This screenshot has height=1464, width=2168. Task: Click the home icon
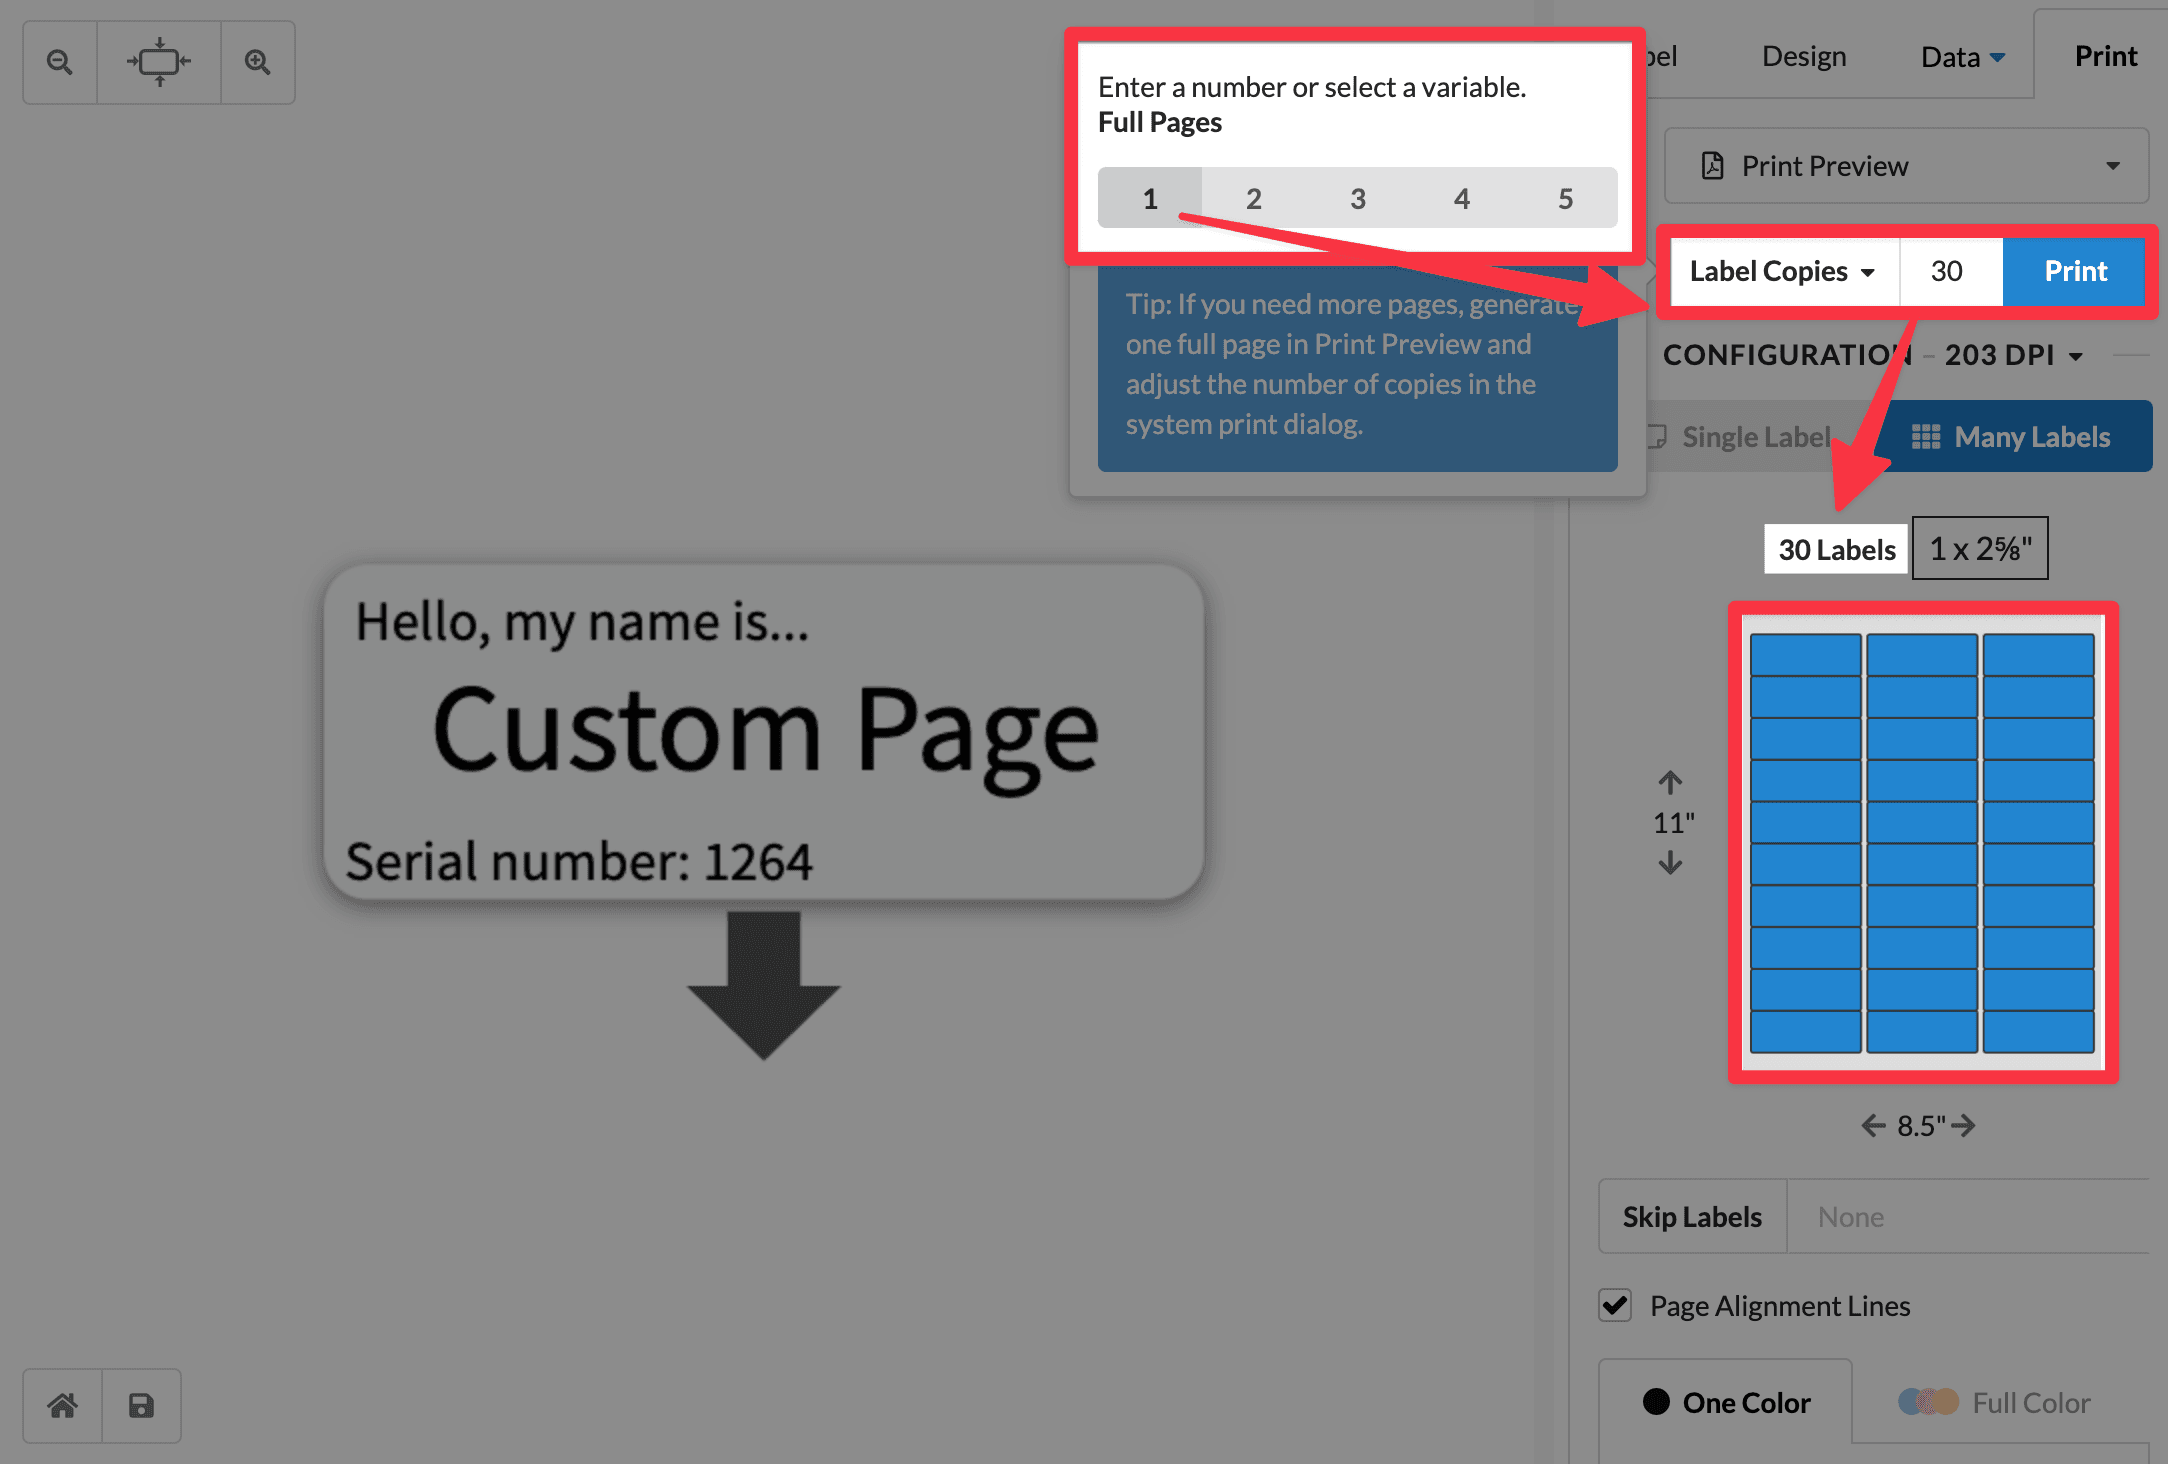point(62,1405)
